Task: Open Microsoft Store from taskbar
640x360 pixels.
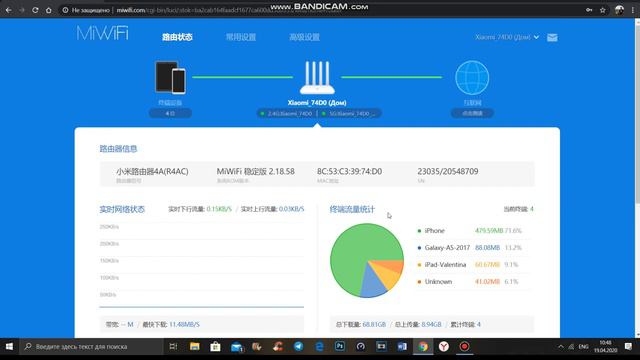Action: coord(215,347)
